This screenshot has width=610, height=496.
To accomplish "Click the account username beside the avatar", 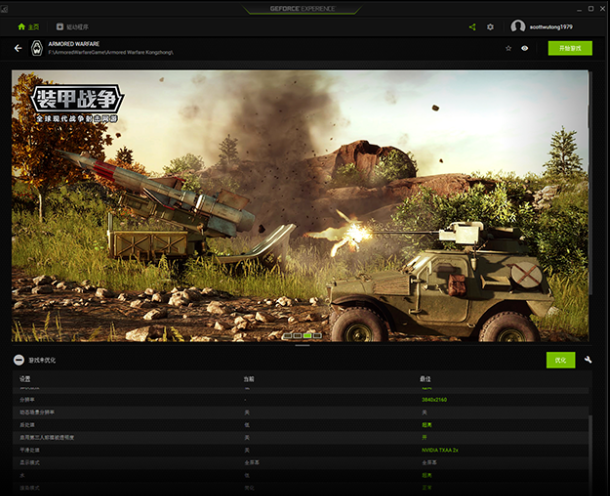I will pyautogui.click(x=551, y=27).
